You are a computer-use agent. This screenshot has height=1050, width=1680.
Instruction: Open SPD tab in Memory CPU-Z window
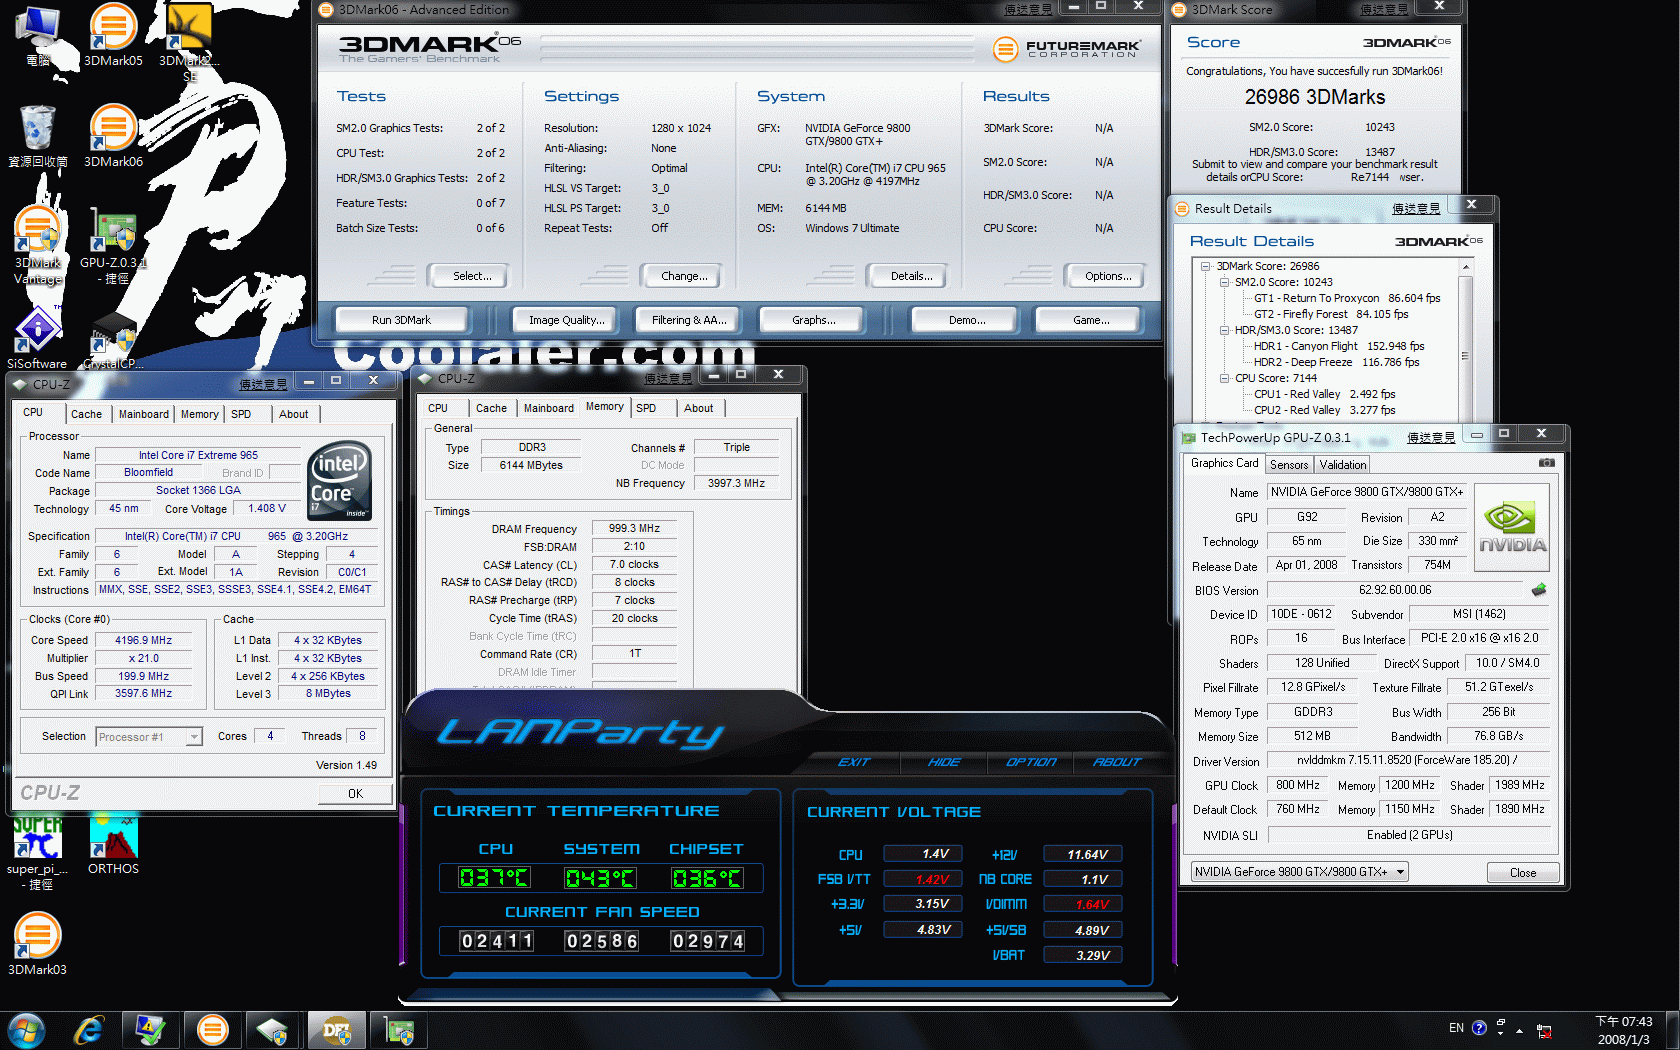click(646, 408)
